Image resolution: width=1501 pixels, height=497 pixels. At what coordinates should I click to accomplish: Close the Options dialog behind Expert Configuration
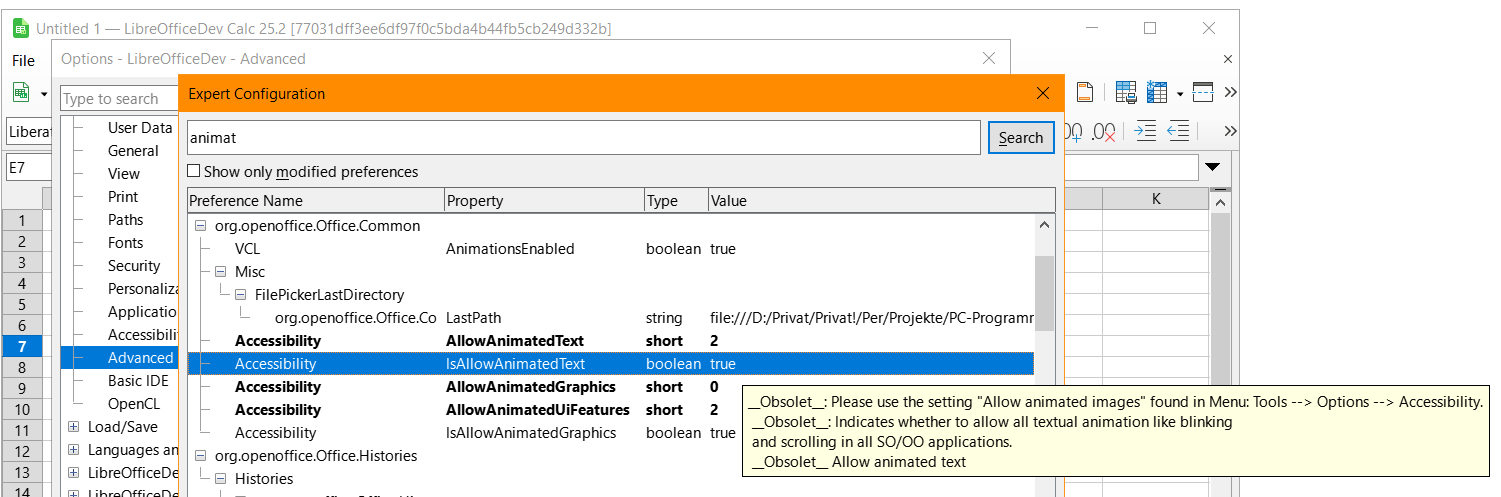click(989, 59)
